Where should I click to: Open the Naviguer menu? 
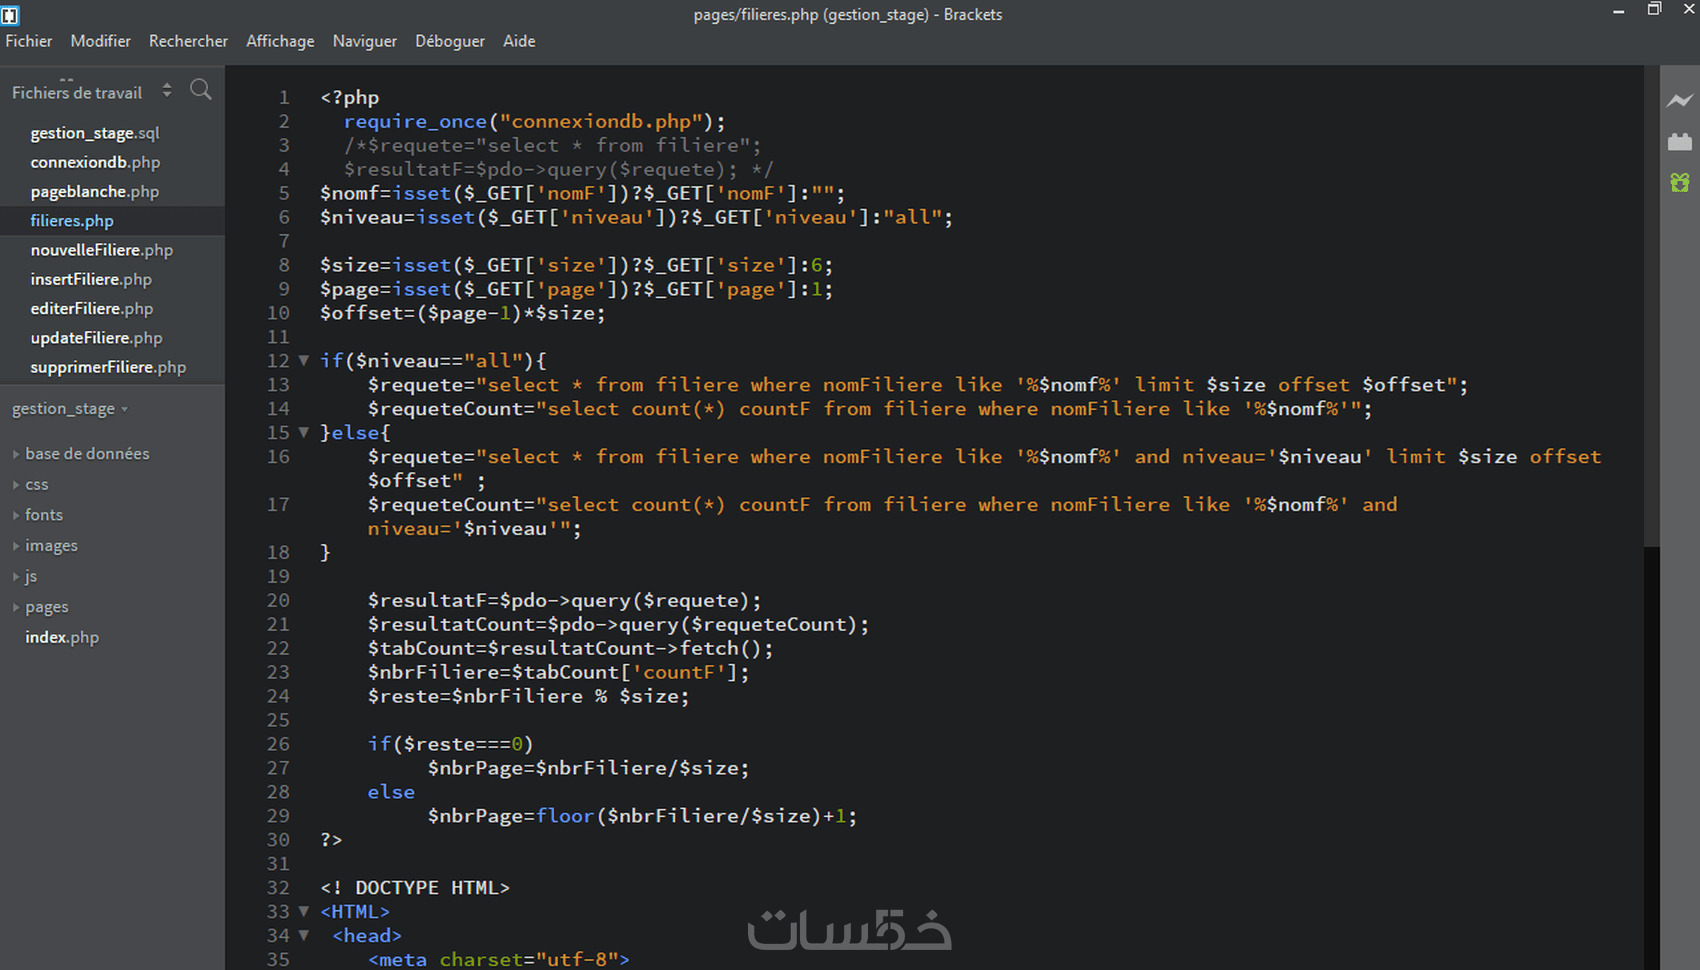364,41
